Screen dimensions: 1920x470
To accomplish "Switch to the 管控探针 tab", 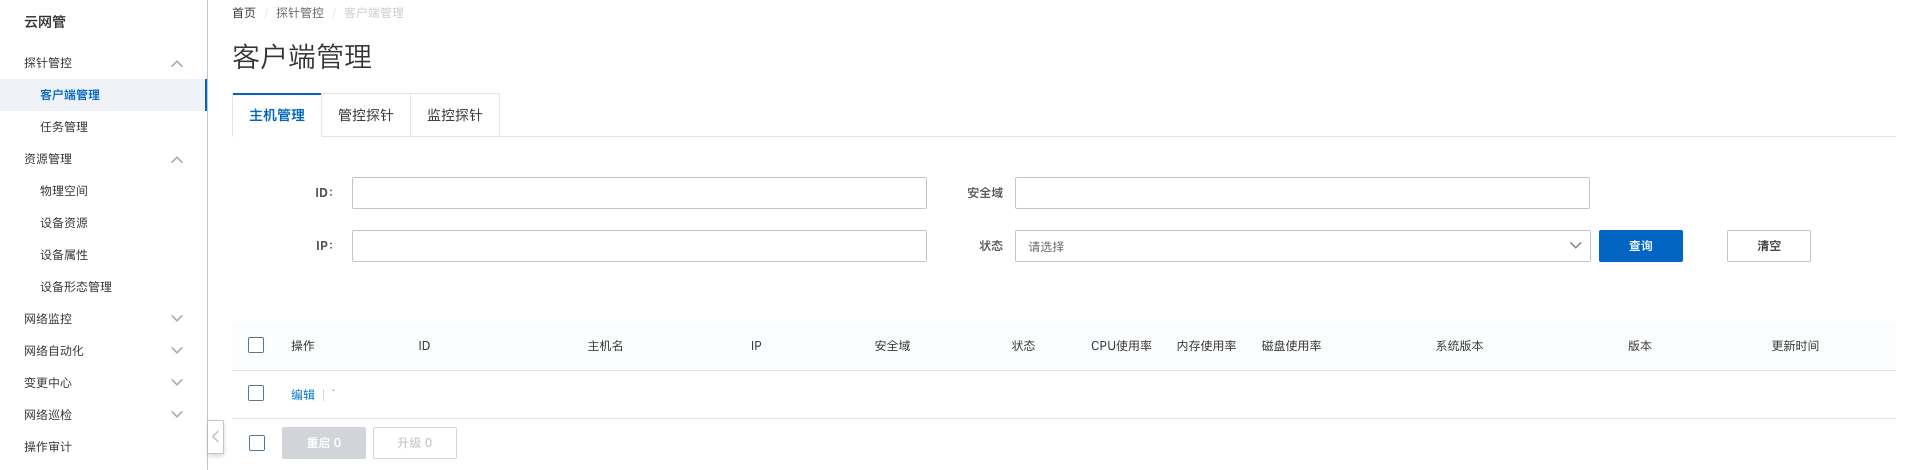I will coord(366,115).
